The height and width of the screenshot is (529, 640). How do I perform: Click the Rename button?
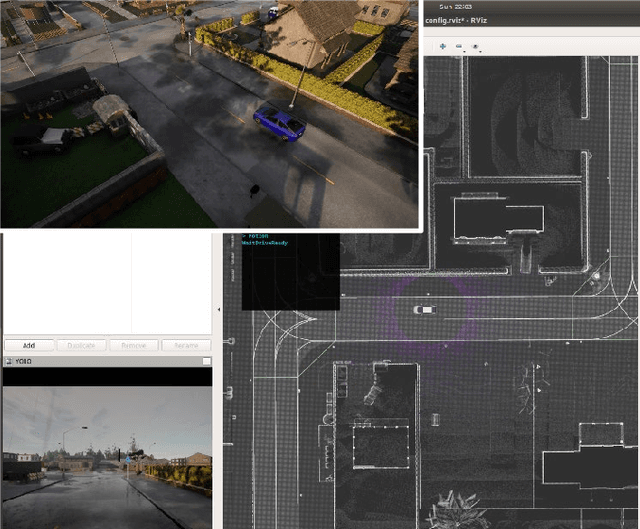pos(186,345)
